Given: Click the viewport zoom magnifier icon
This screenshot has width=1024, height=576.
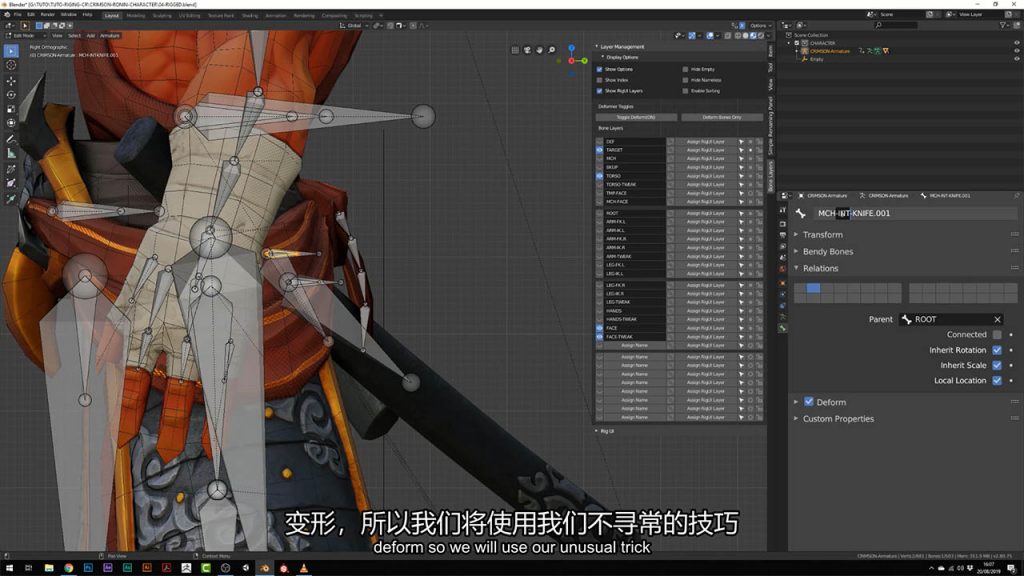Looking at the screenshot, I should (x=552, y=50).
